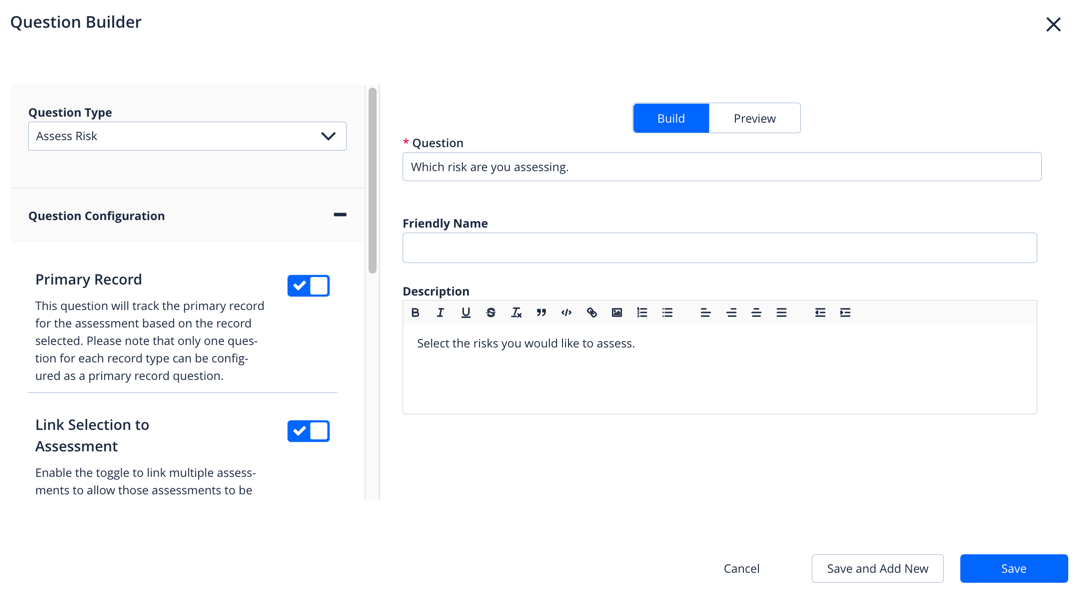Click the italic formatting icon

click(440, 313)
